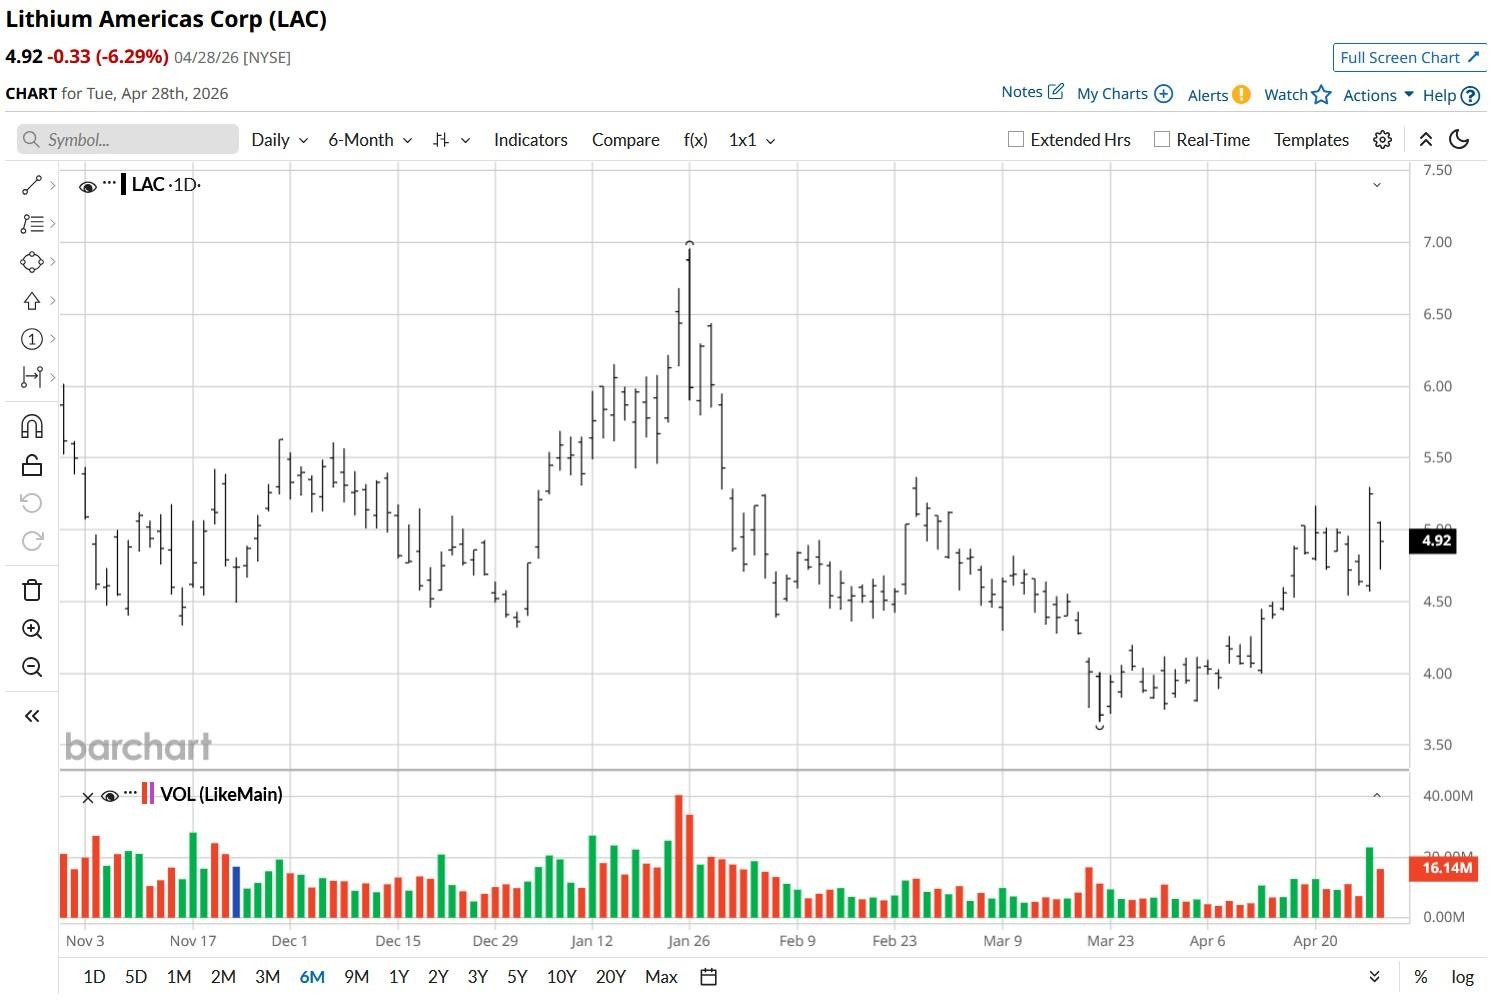
Task: Expand the Actions dropdown menu
Action: [1378, 95]
